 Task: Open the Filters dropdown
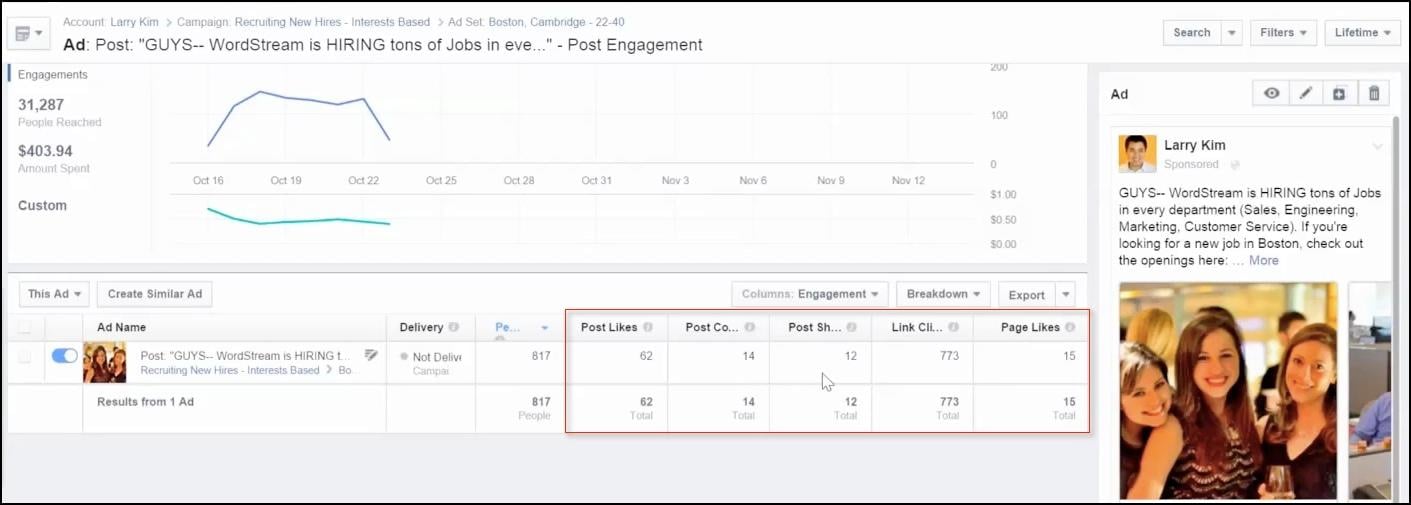1283,33
